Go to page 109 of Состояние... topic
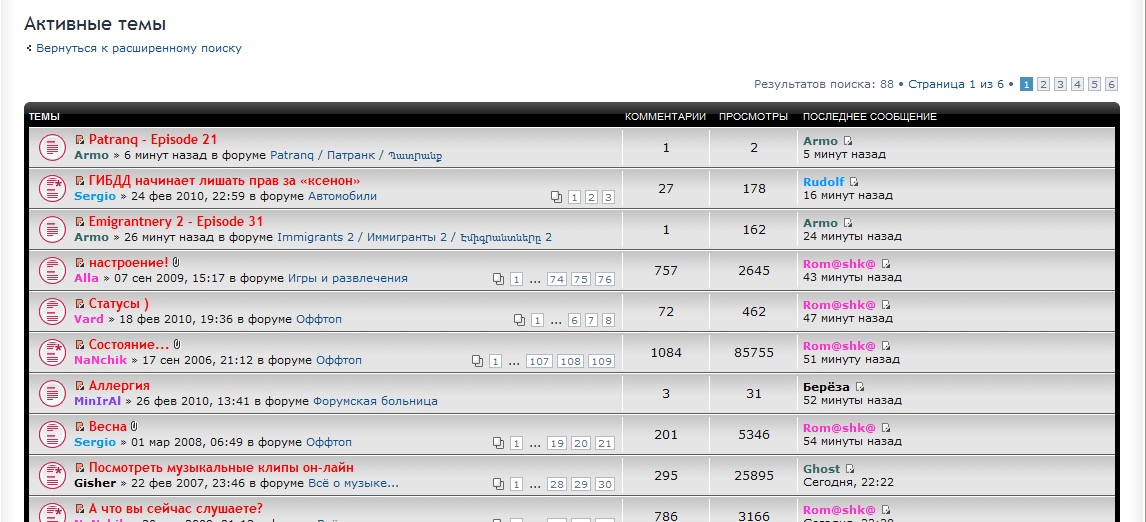This screenshot has width=1146, height=522. 601,361
